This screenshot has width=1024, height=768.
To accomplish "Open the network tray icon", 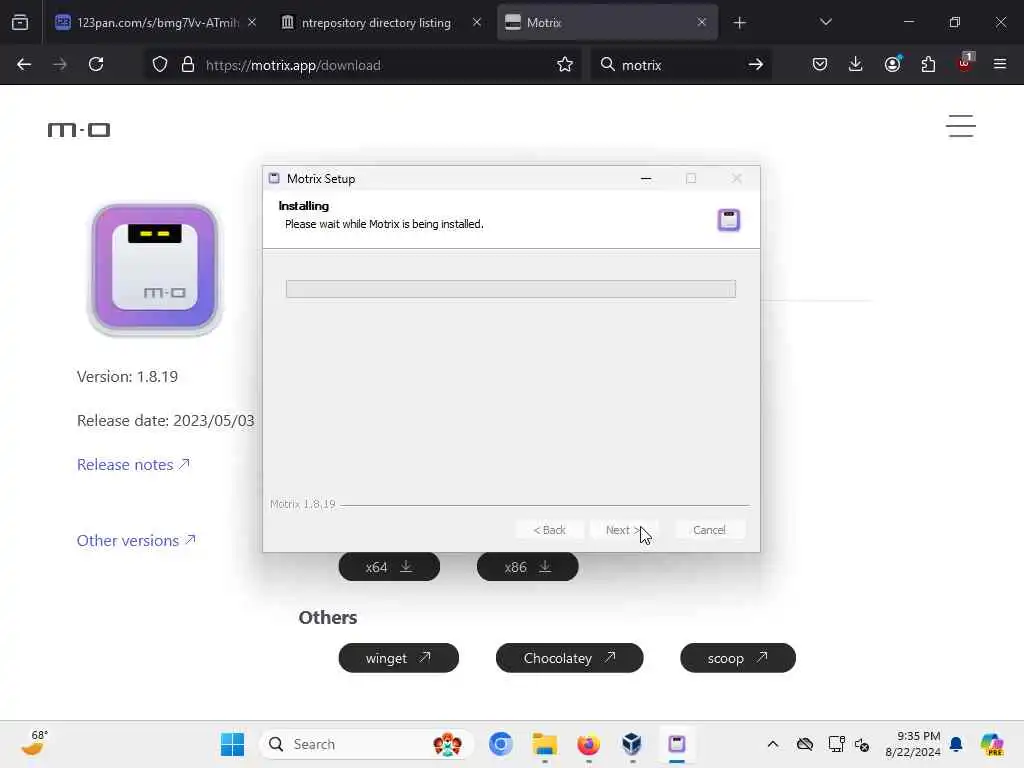I will pyautogui.click(x=836, y=744).
